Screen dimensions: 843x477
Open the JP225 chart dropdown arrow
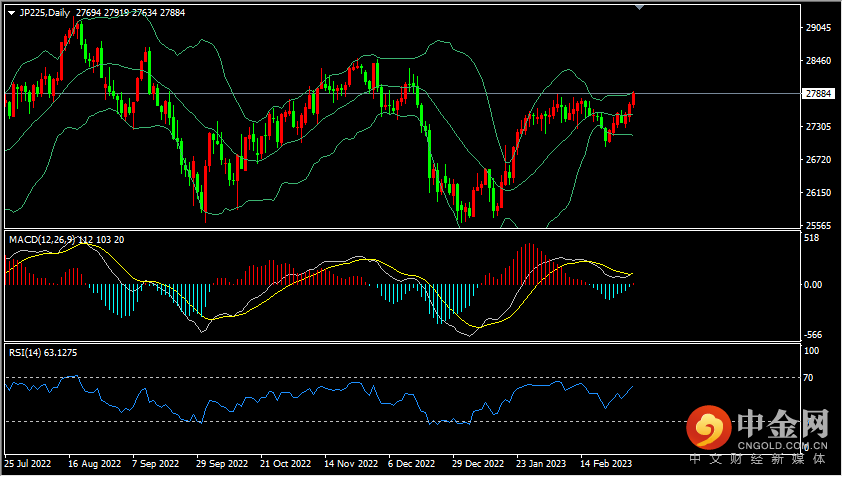[x=11, y=12]
